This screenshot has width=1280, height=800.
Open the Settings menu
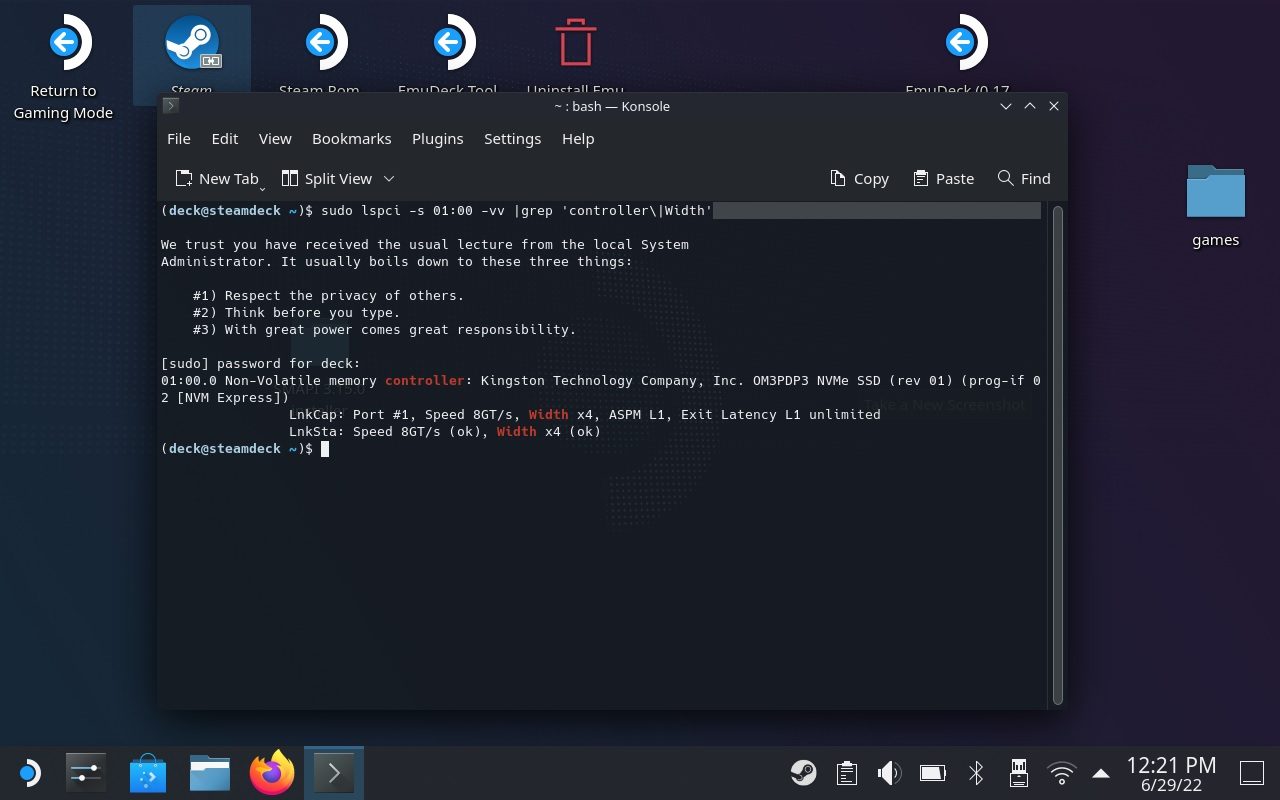pyautogui.click(x=512, y=139)
